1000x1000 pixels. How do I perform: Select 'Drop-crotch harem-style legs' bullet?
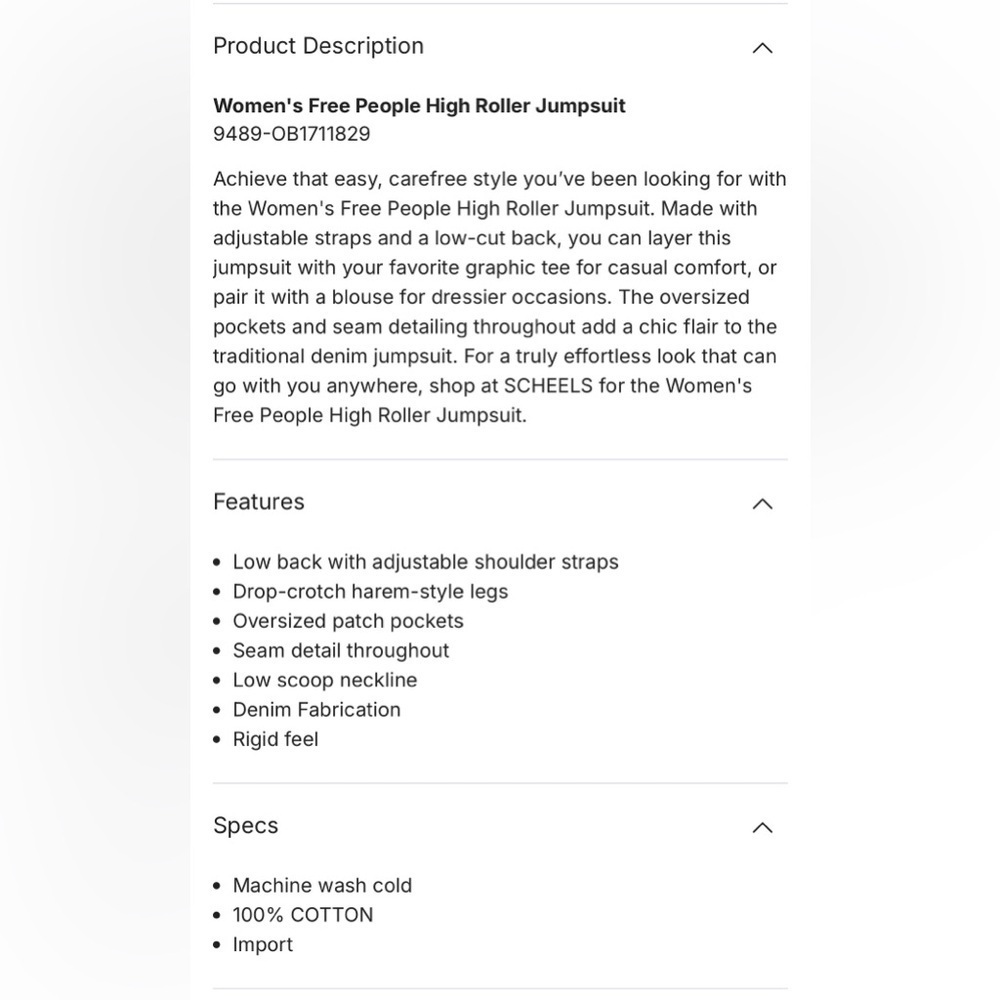370,592
